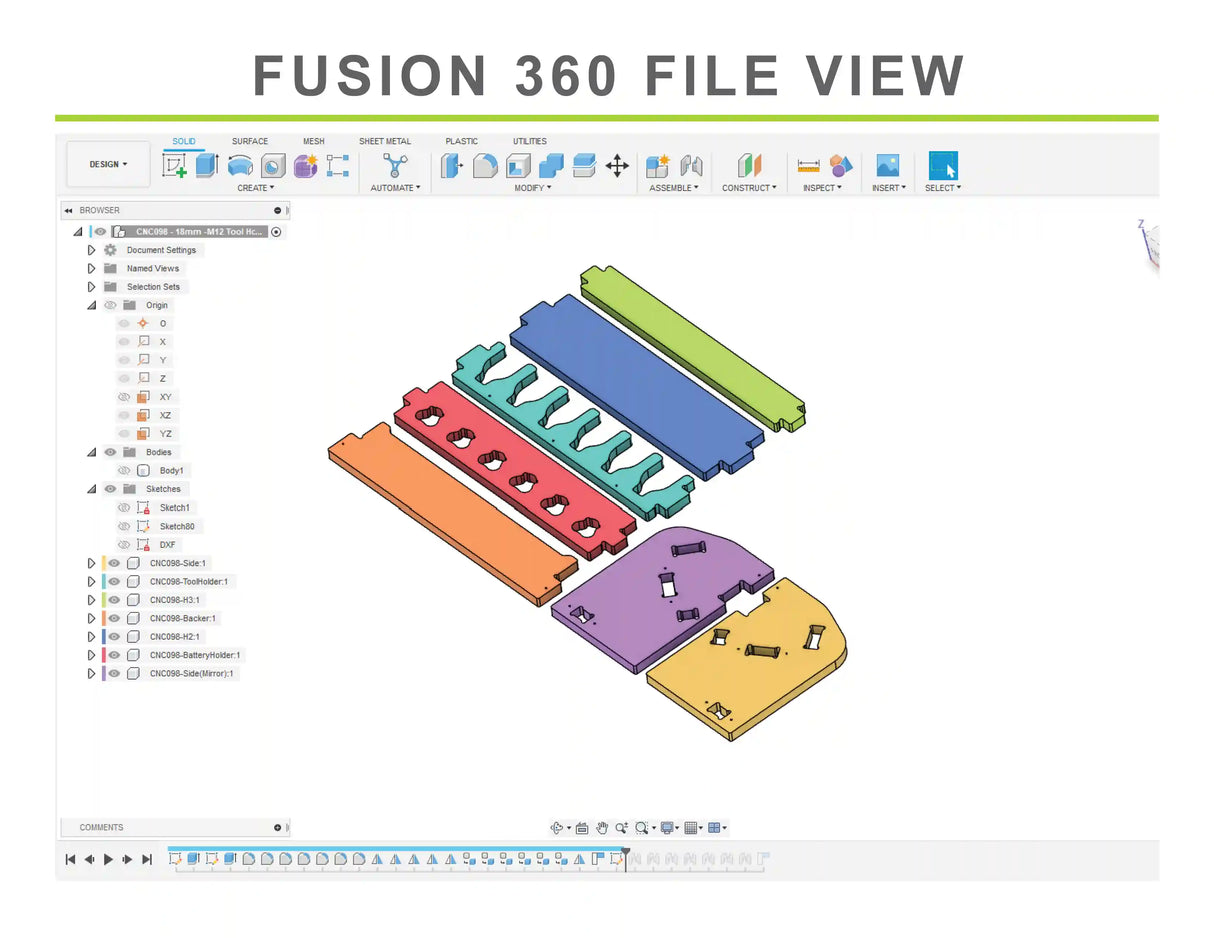Select the Create Sketch tool
Screen dimensions: 1214x938
click(x=175, y=166)
